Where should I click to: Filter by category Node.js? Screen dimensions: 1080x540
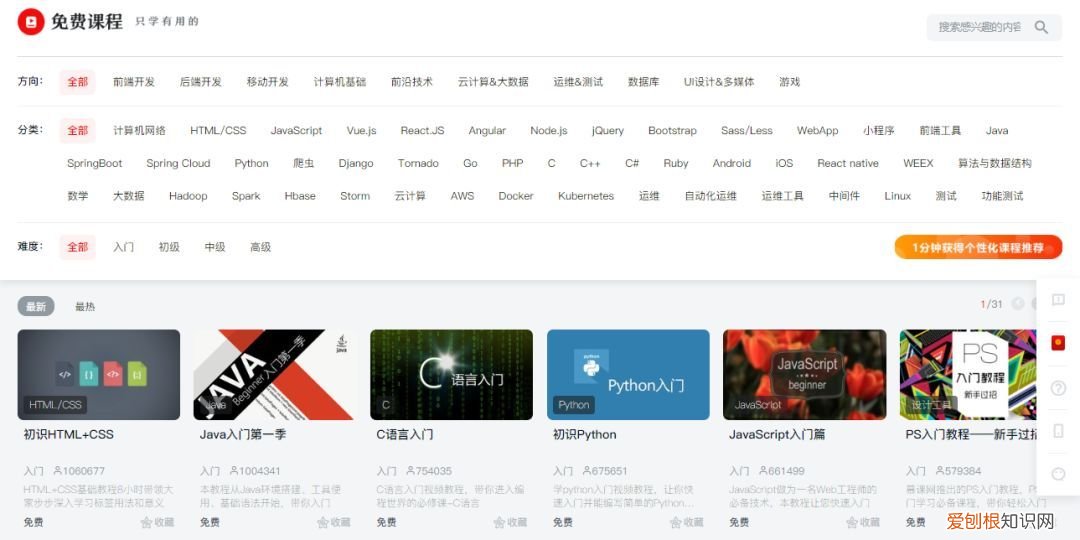coord(549,130)
